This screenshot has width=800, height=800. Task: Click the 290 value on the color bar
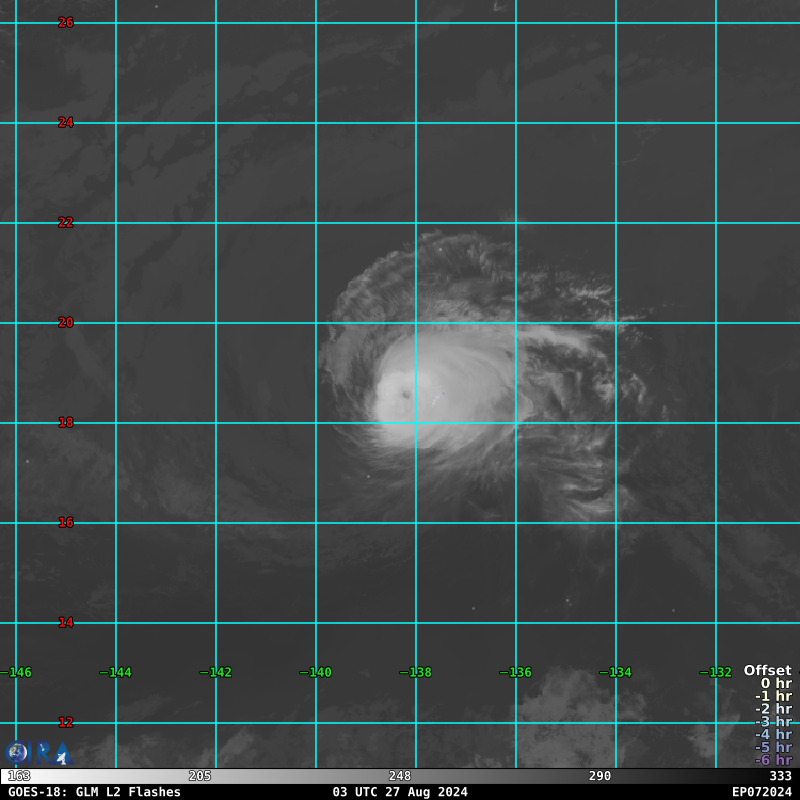tap(600, 776)
